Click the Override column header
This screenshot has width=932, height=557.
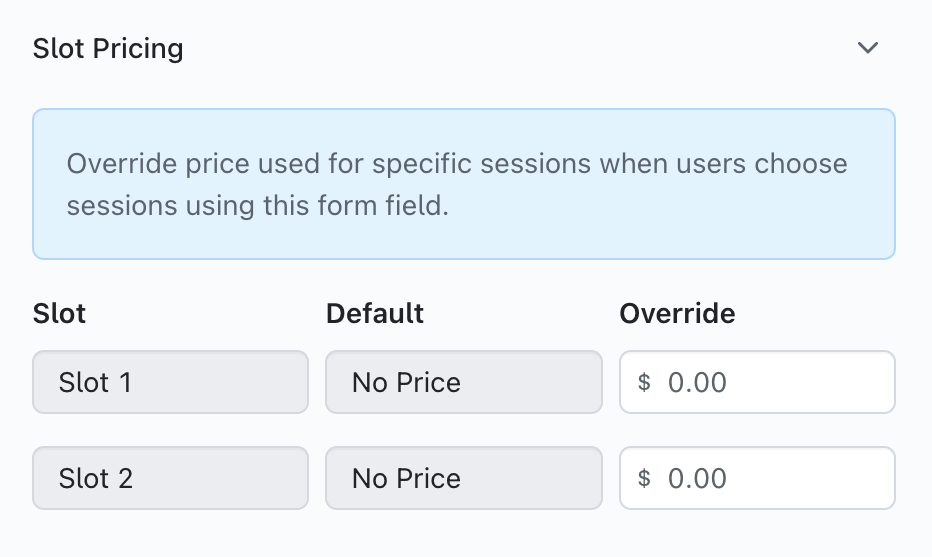[677, 313]
